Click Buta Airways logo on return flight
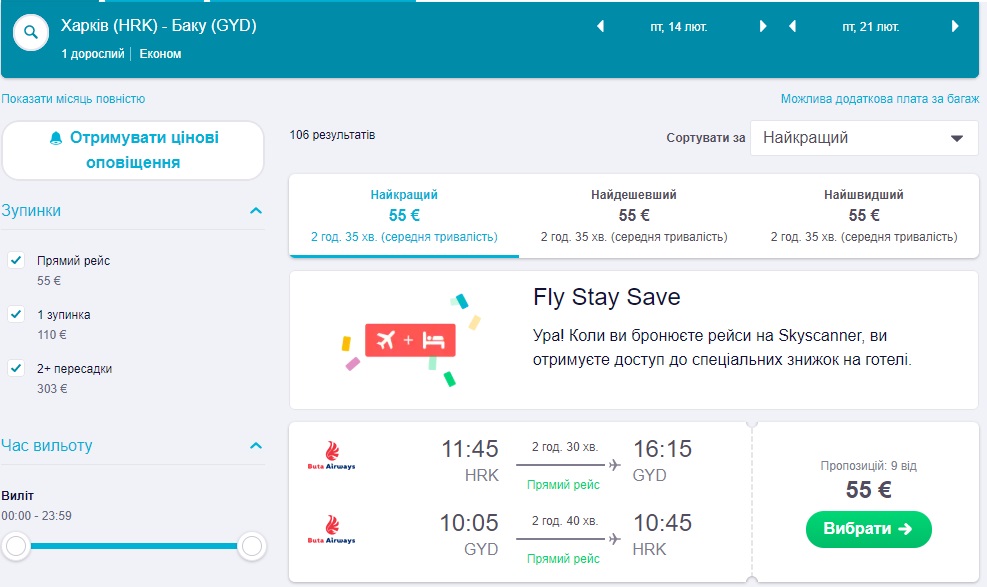The height and width of the screenshot is (587, 987). [x=331, y=530]
